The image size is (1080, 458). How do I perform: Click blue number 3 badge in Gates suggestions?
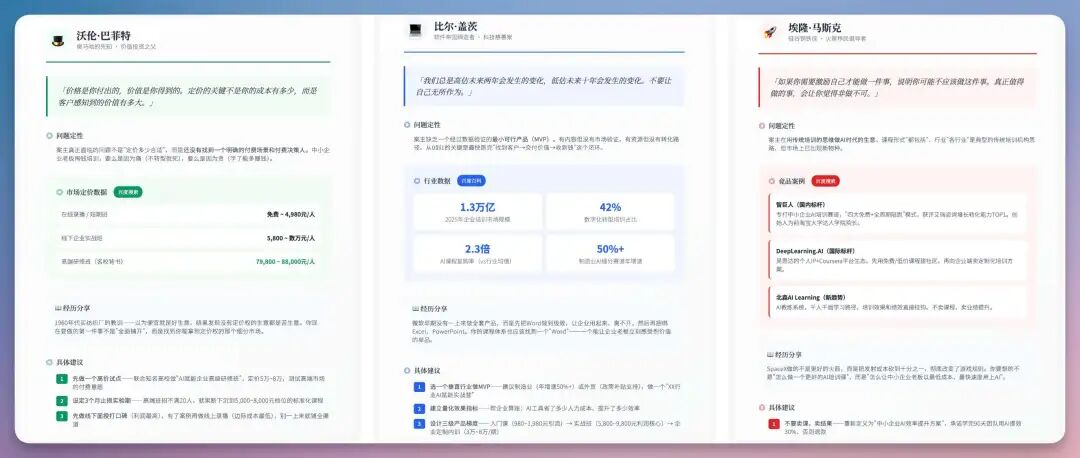[x=419, y=424]
